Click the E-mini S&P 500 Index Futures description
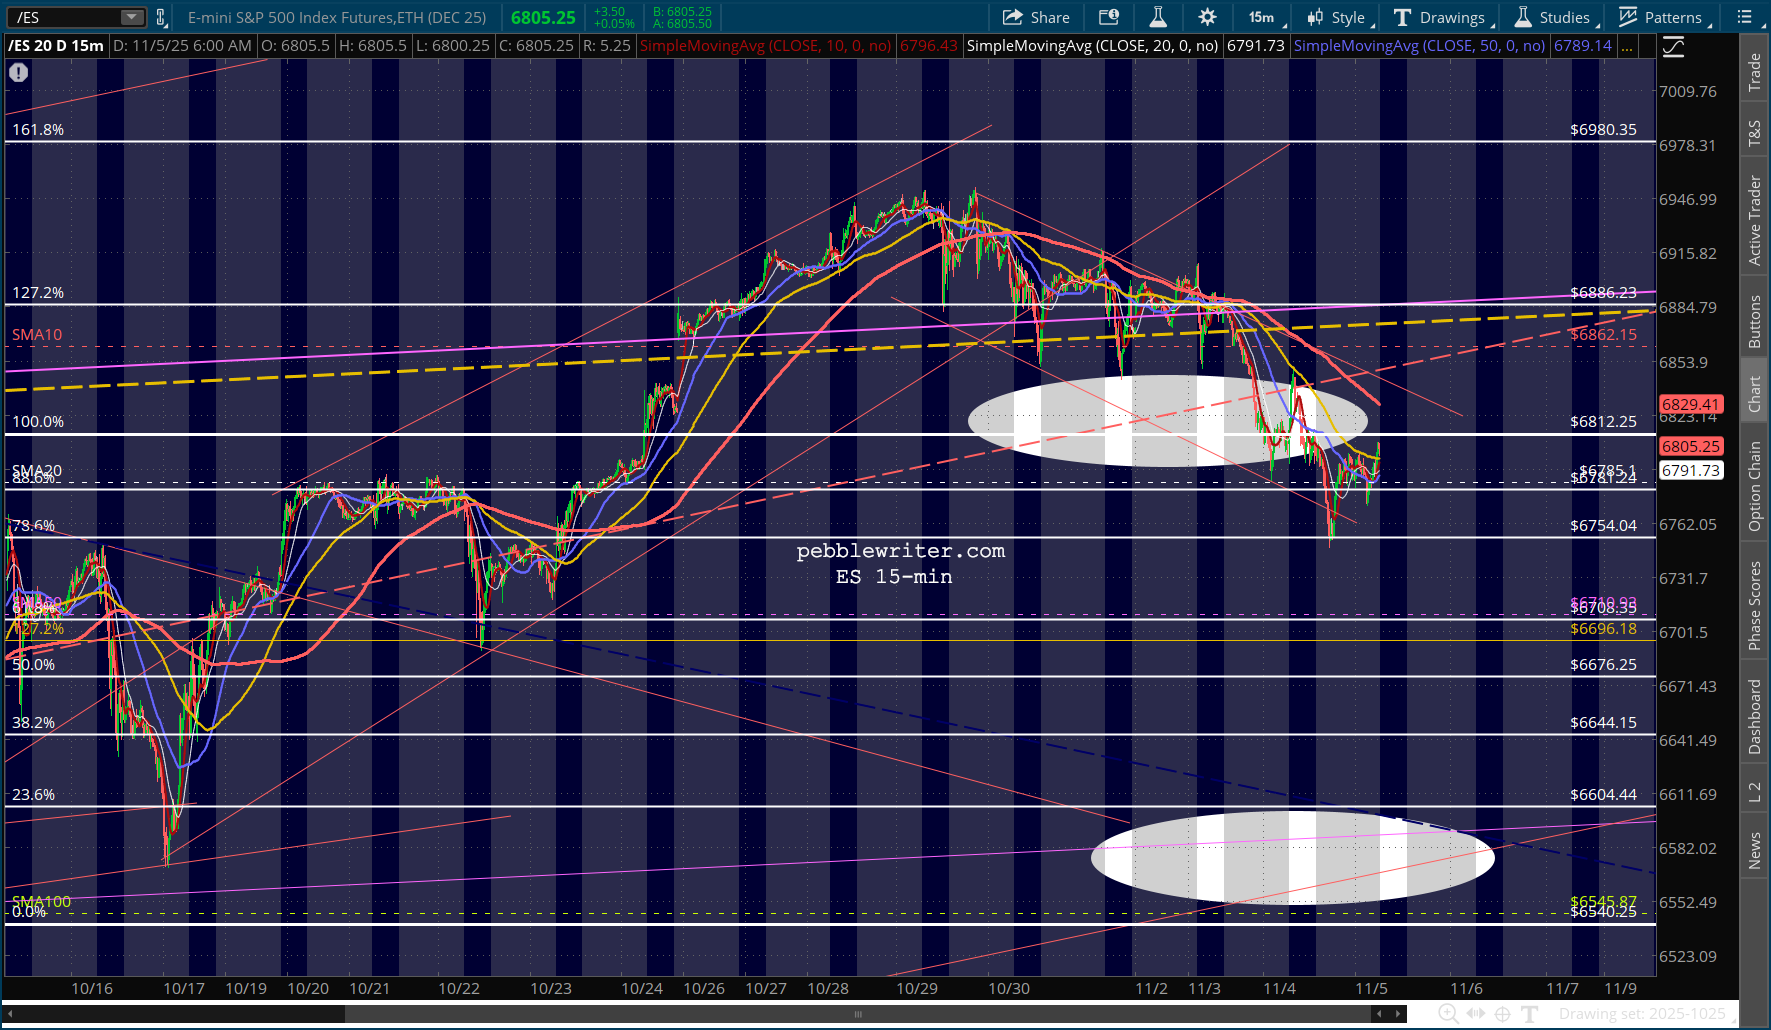Screen dimensions: 1771x1030 tap(337, 17)
